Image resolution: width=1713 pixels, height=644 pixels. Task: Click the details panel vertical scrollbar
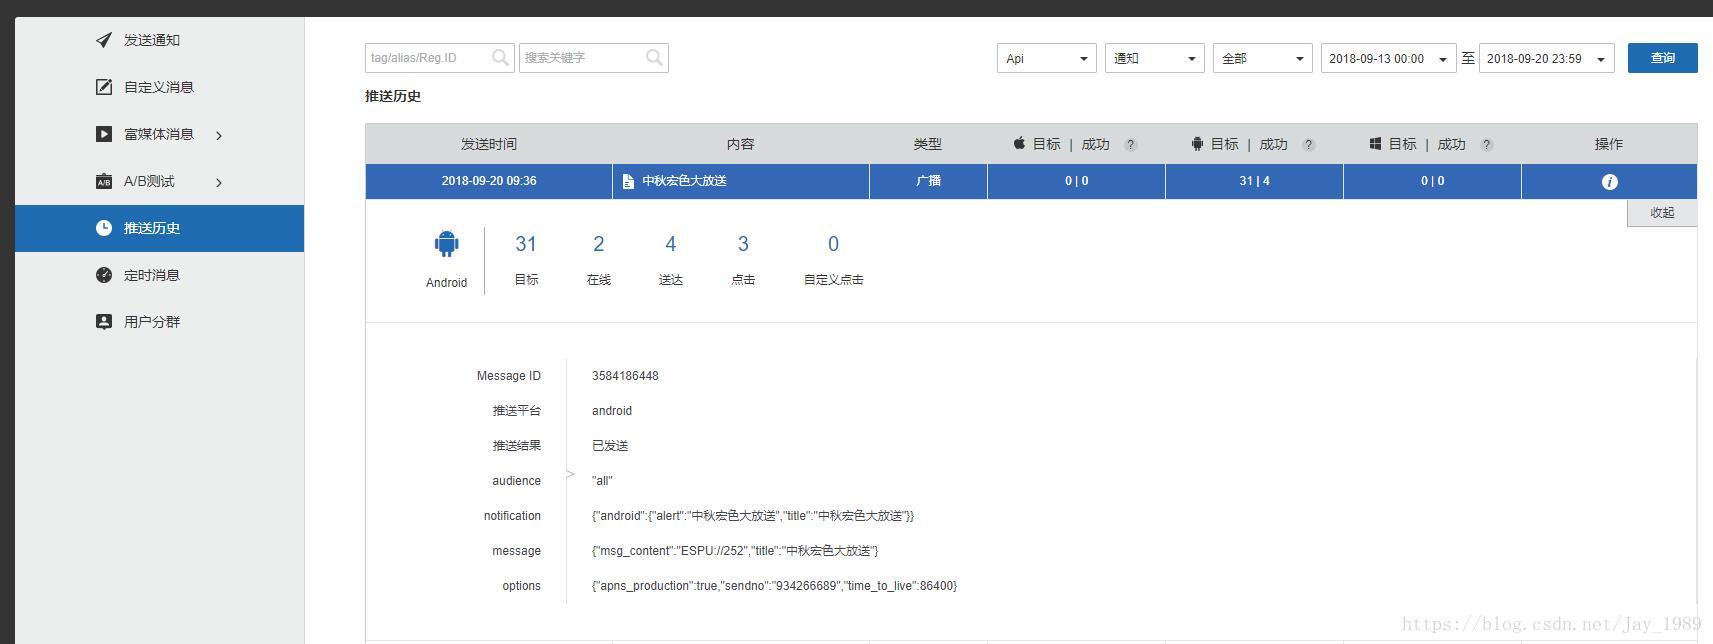(1697, 480)
